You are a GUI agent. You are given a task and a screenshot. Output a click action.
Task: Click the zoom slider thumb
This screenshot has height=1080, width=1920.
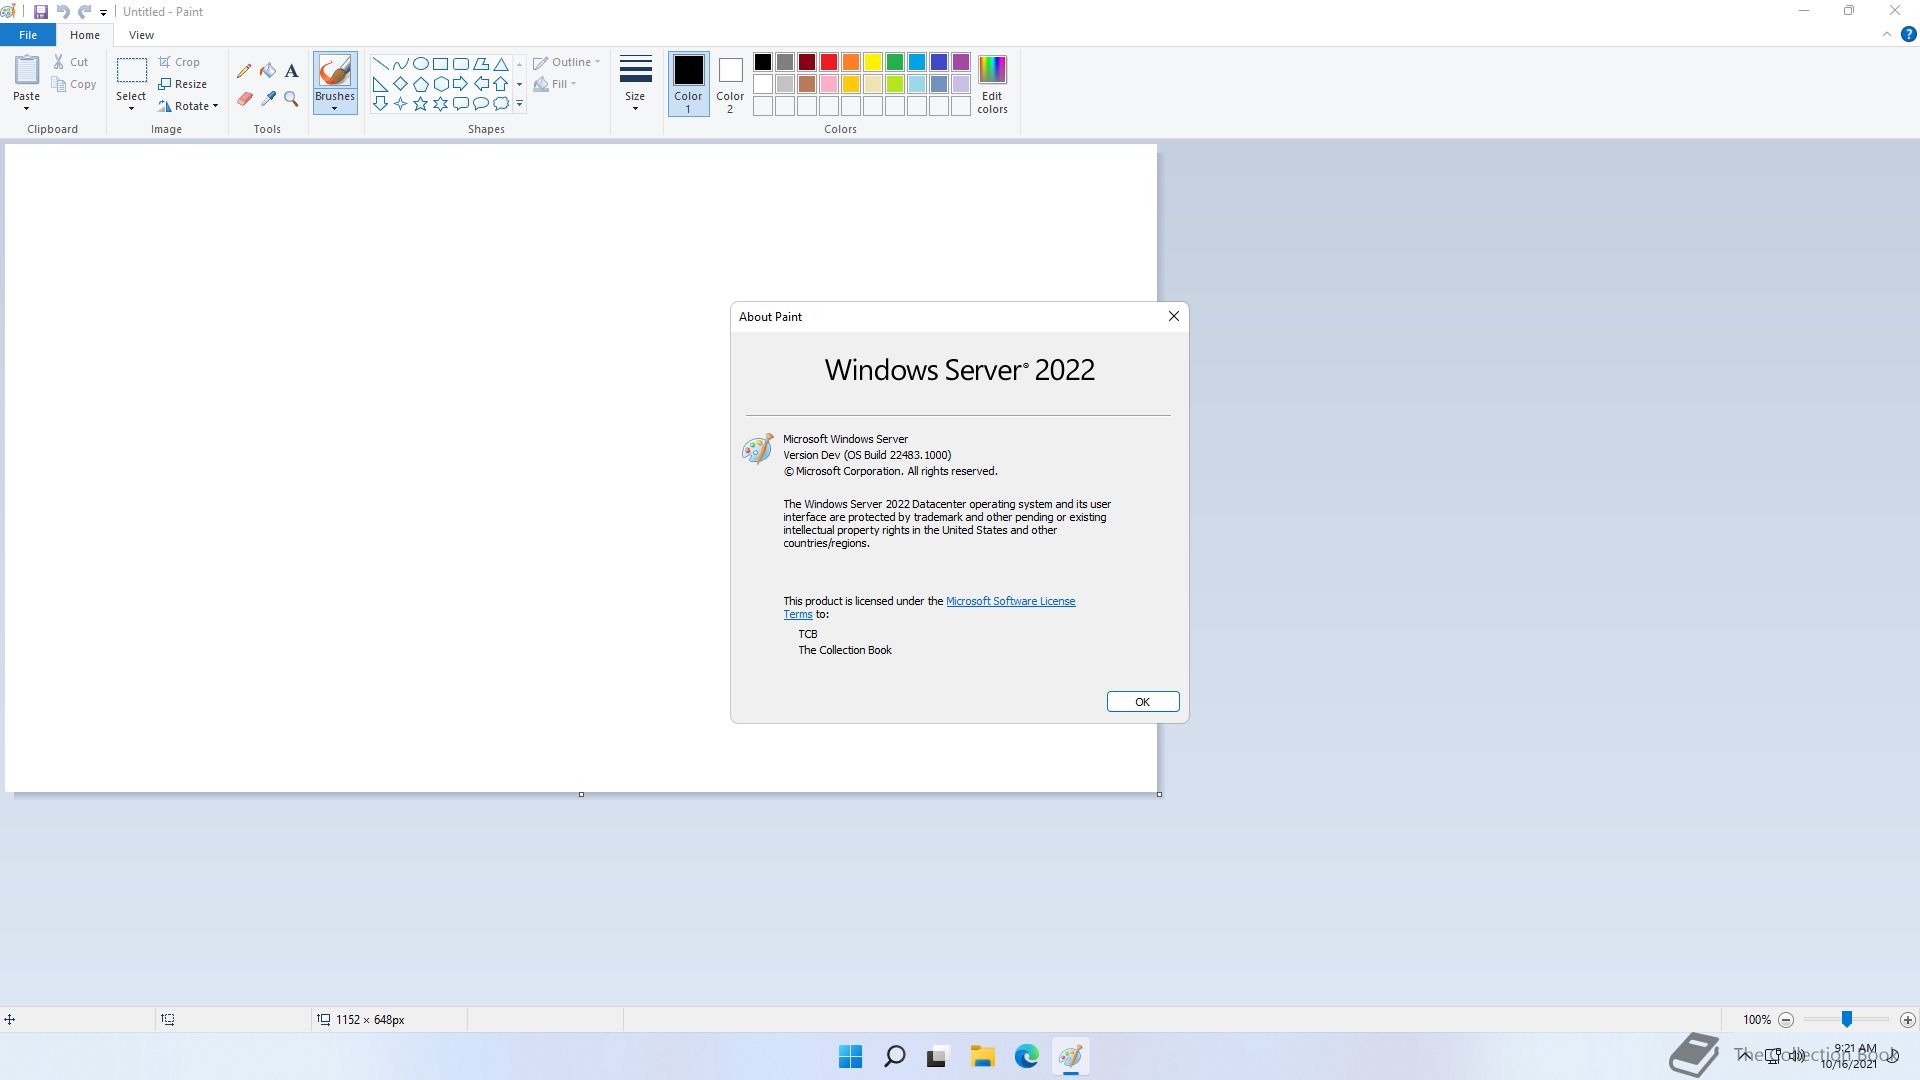[x=1847, y=1019]
